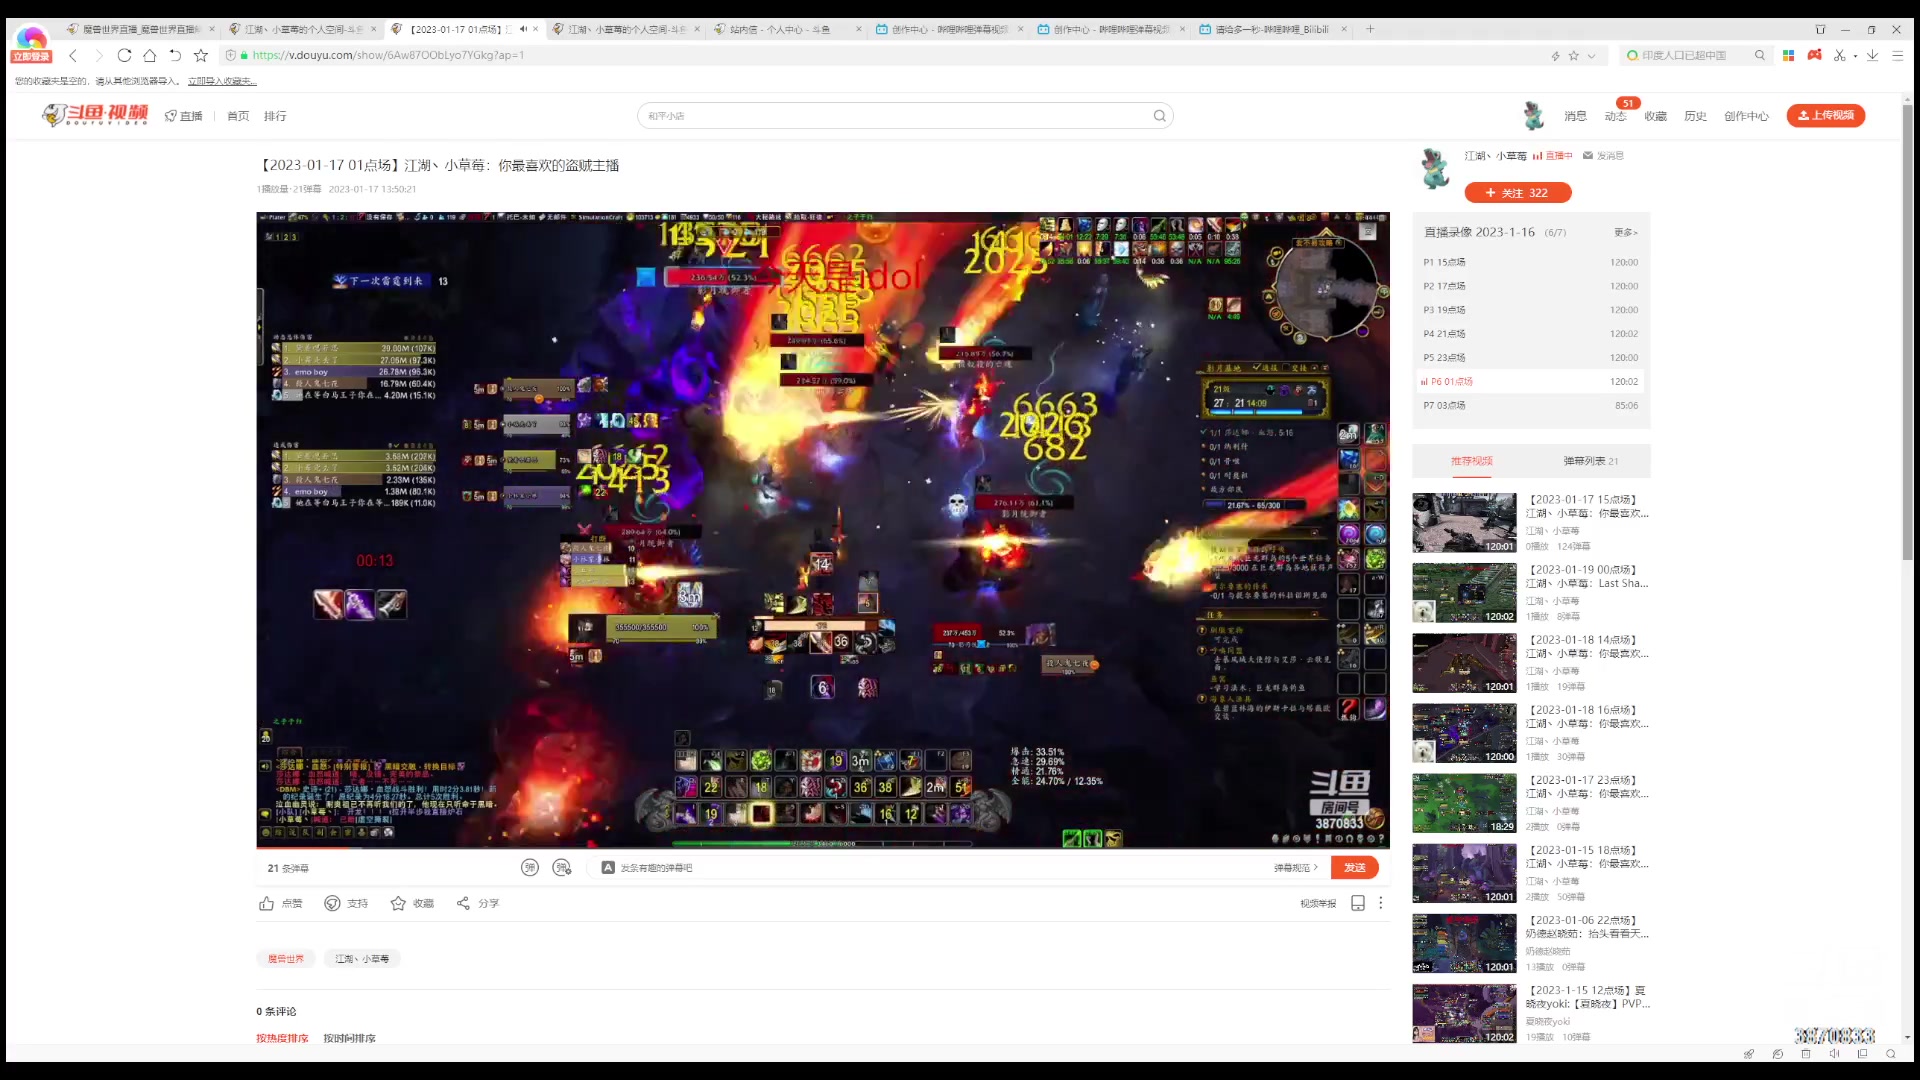This screenshot has width=1920, height=1080.
Task: Open danmaku settings icon
Action: [562, 868]
